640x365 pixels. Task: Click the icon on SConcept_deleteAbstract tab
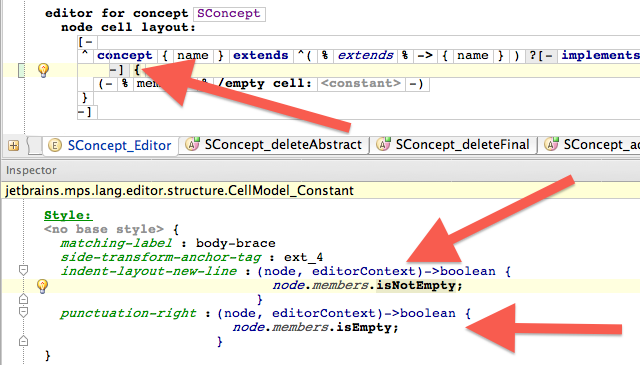pos(192,144)
